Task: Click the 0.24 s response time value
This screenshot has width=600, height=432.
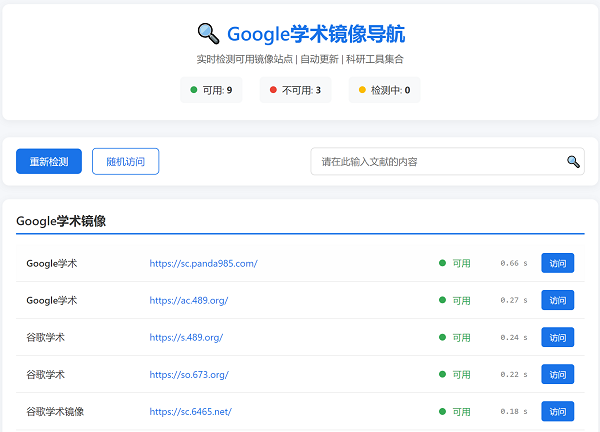Action: pos(514,337)
